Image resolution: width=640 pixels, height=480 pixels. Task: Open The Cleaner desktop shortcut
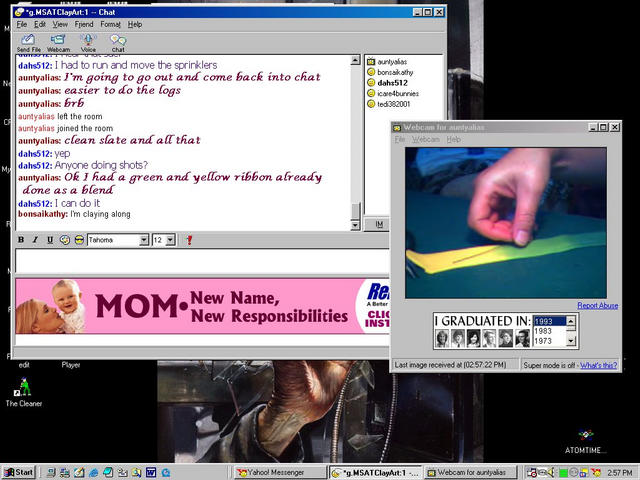(x=24, y=392)
